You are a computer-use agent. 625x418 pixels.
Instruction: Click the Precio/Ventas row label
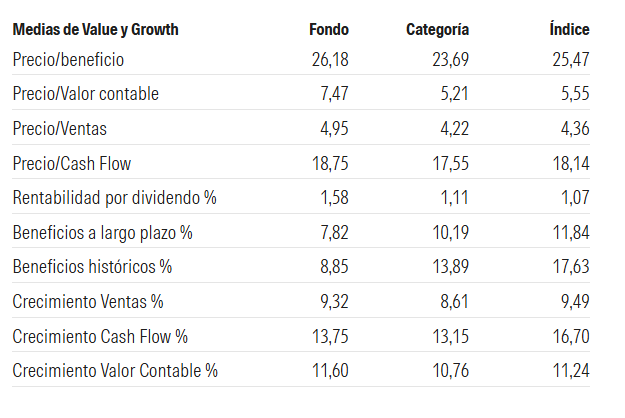(x=60, y=129)
